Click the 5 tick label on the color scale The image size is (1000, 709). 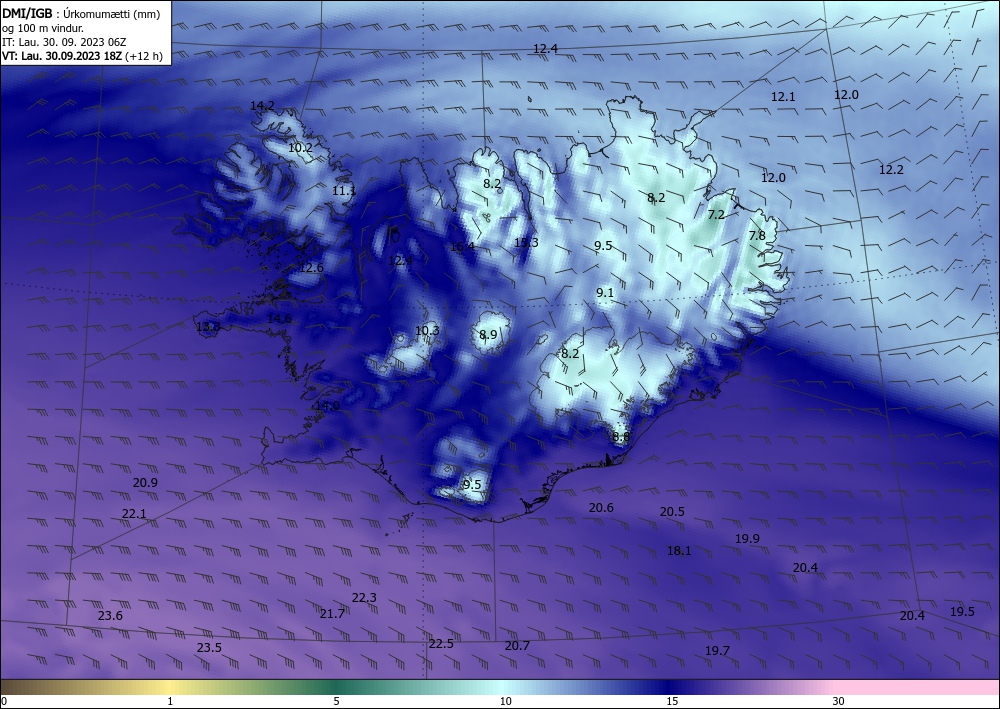point(336,701)
